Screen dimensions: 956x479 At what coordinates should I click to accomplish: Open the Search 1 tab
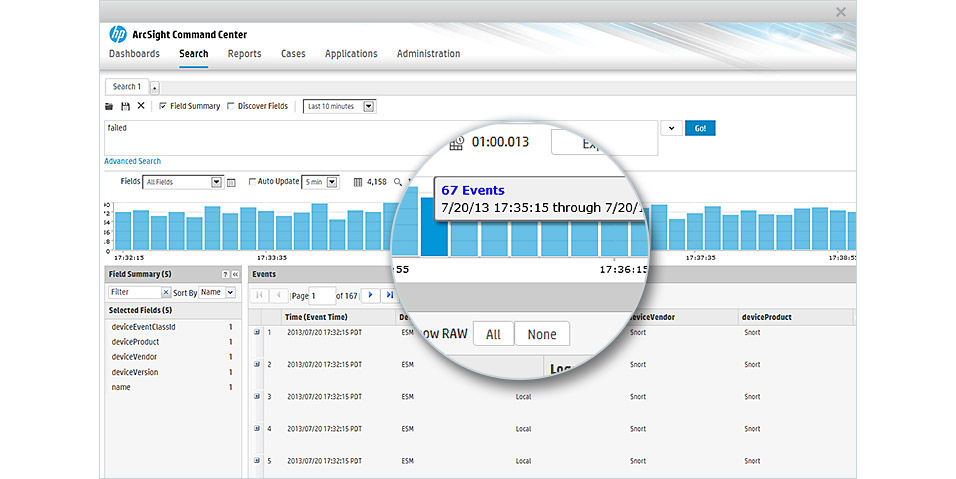coord(126,87)
